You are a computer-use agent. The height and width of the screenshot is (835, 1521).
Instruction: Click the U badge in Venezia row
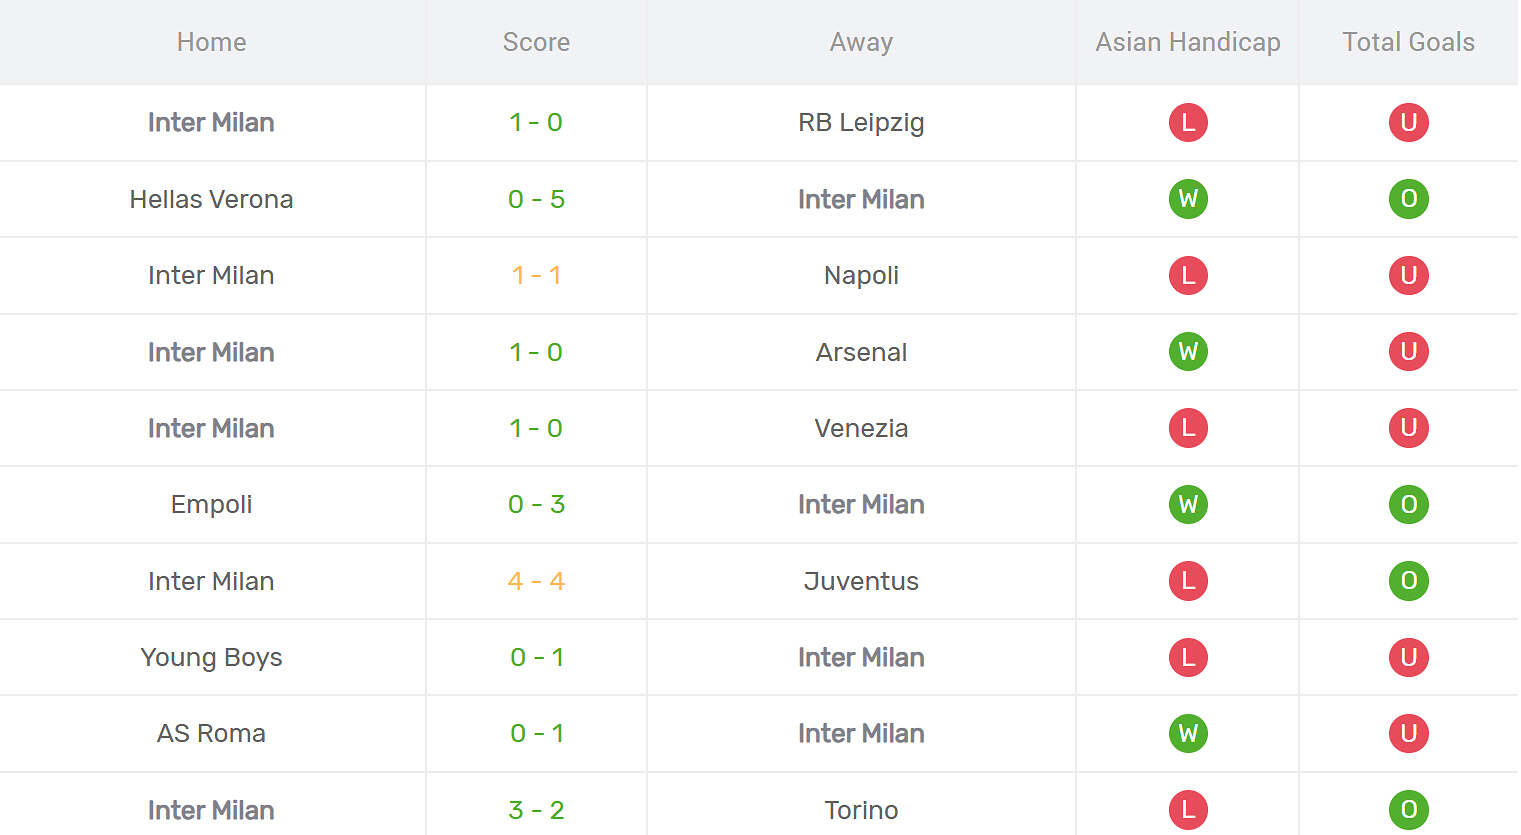pos(1408,428)
